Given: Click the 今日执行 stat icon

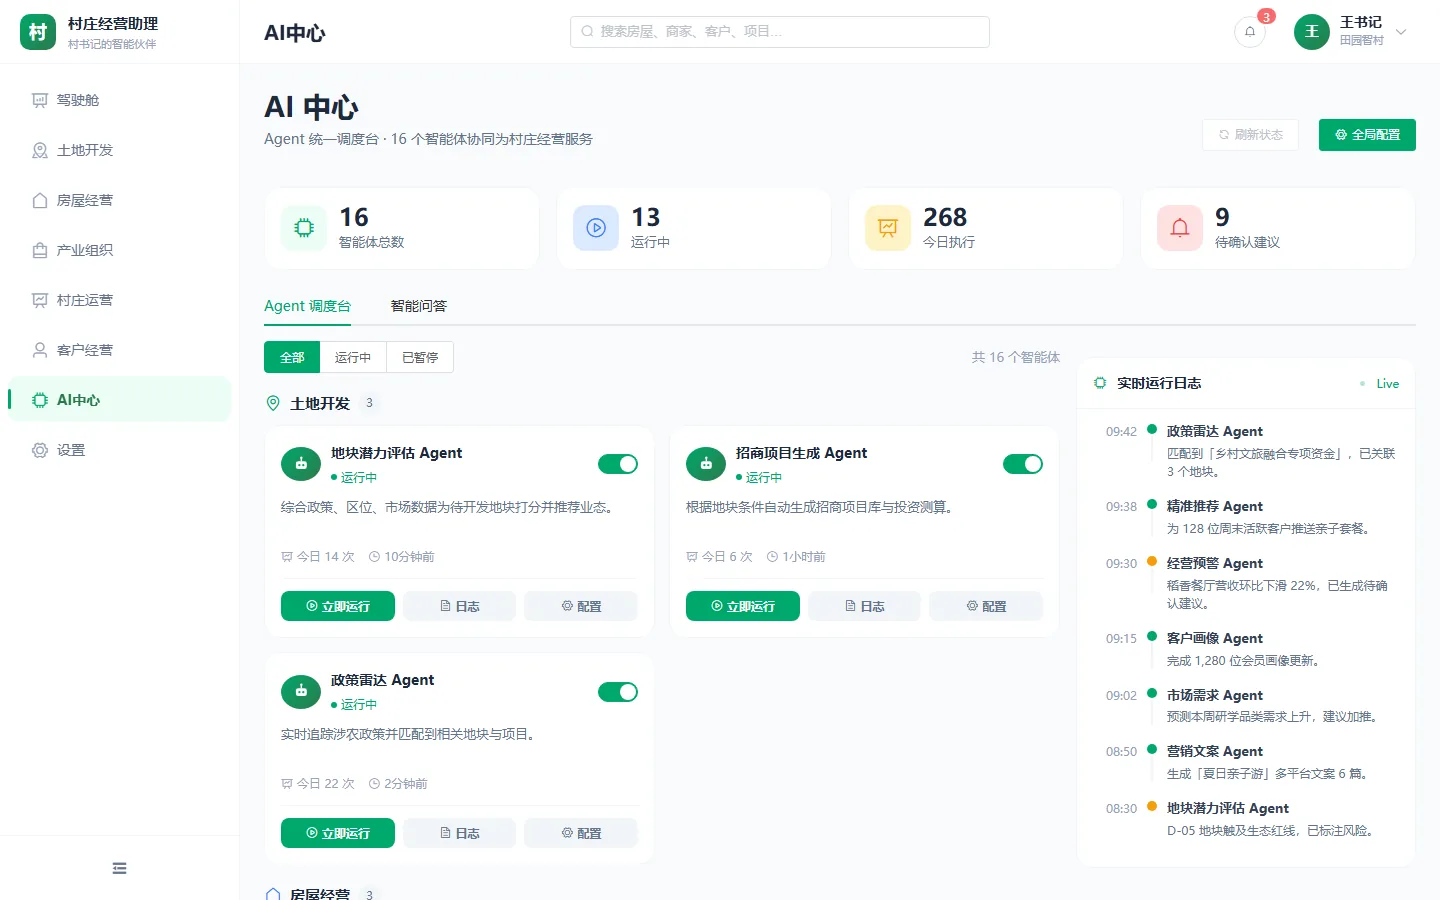Looking at the screenshot, I should pyautogui.click(x=888, y=228).
